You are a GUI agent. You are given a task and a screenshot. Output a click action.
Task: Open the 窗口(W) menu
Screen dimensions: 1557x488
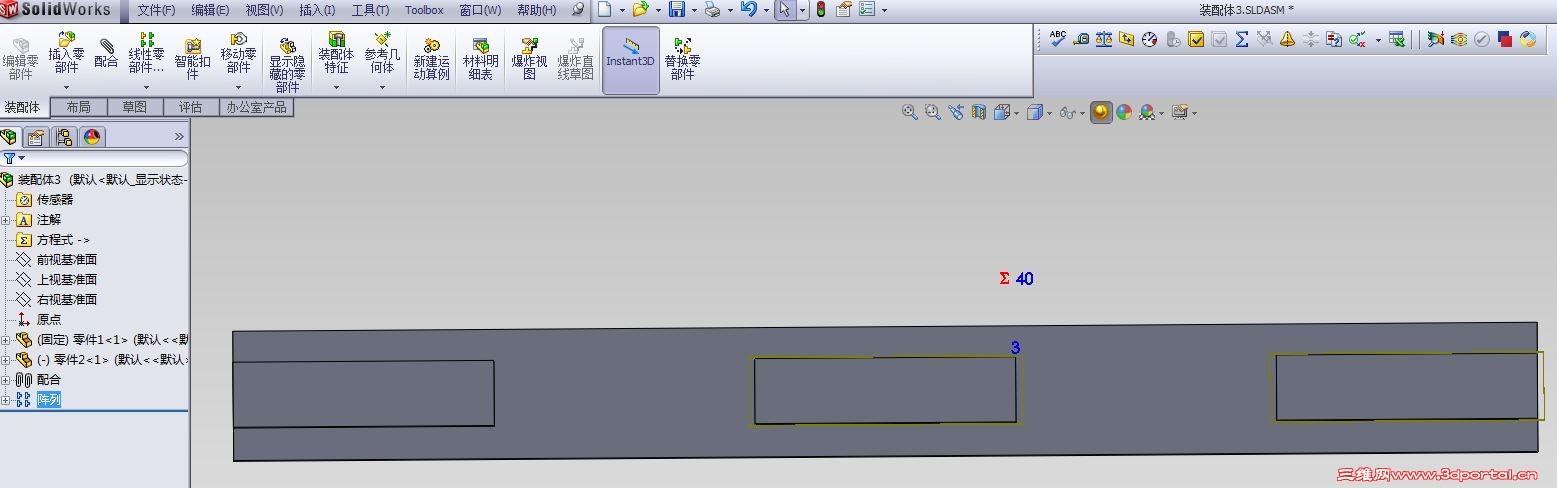(480, 10)
